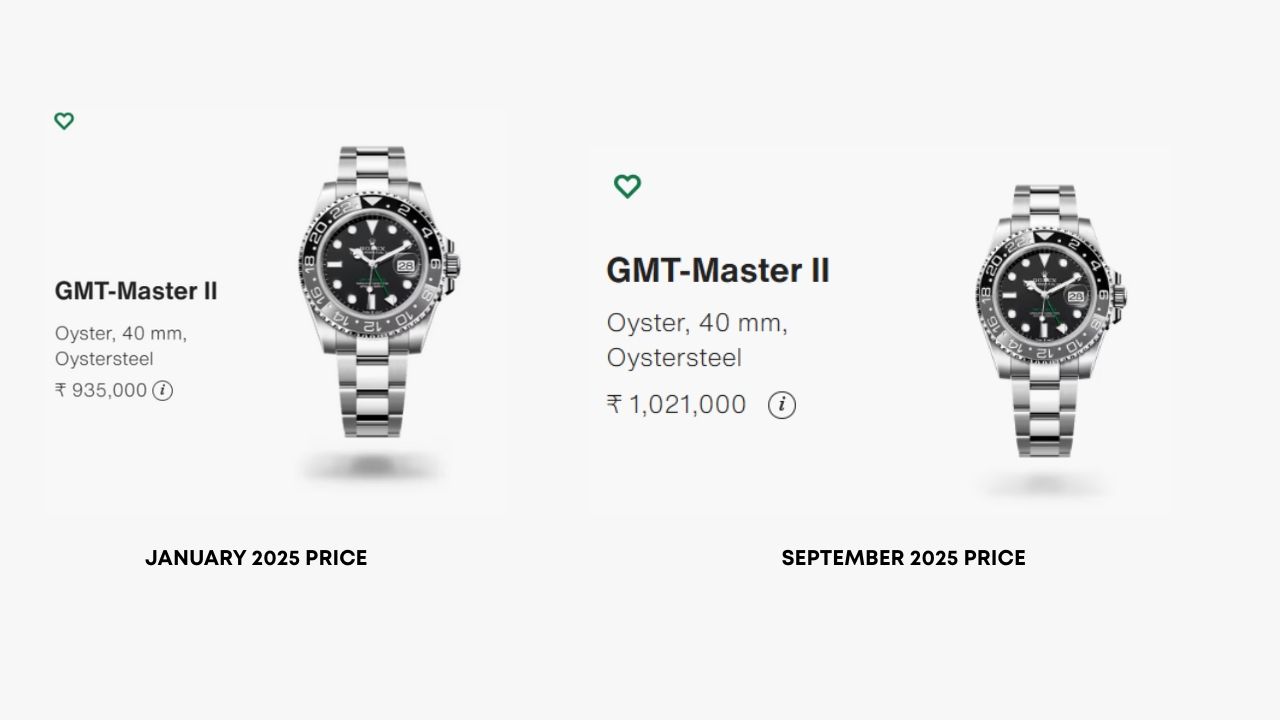Click the ₹ 1,021,000 price text
Image resolution: width=1280 pixels, height=720 pixels.
[x=676, y=405]
